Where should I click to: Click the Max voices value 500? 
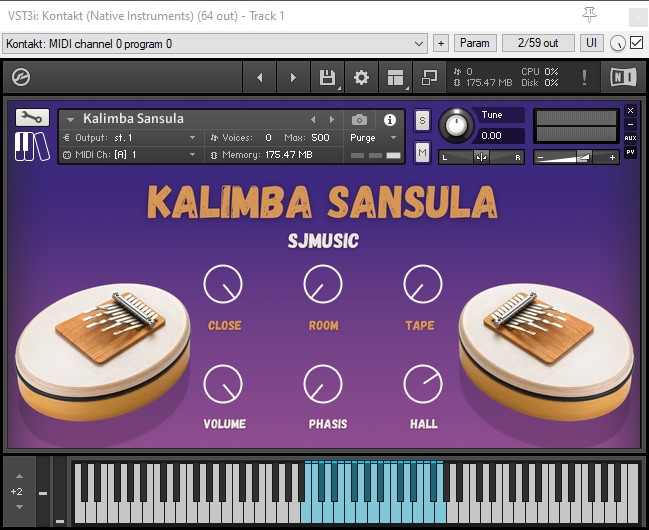320,137
